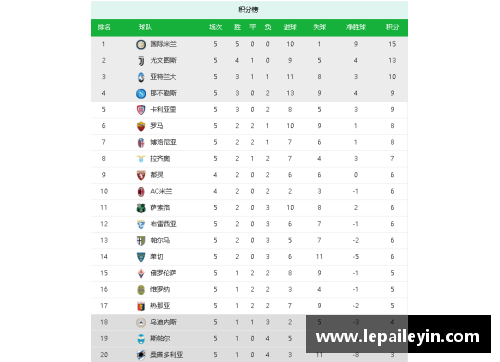The image size is (500, 362).
Task: Click the Lazio eagle logo
Action: click(x=141, y=159)
